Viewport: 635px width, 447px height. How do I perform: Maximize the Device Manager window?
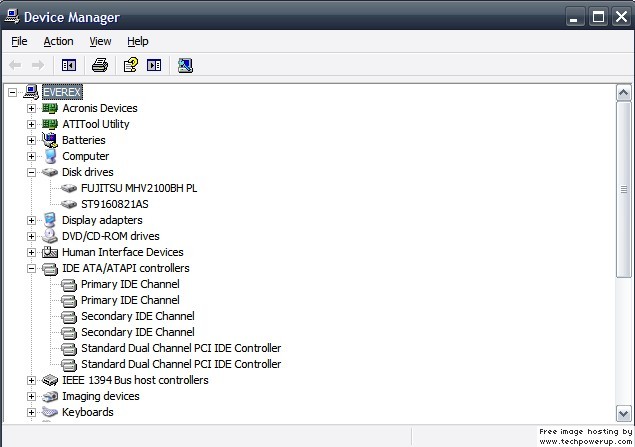[598, 17]
